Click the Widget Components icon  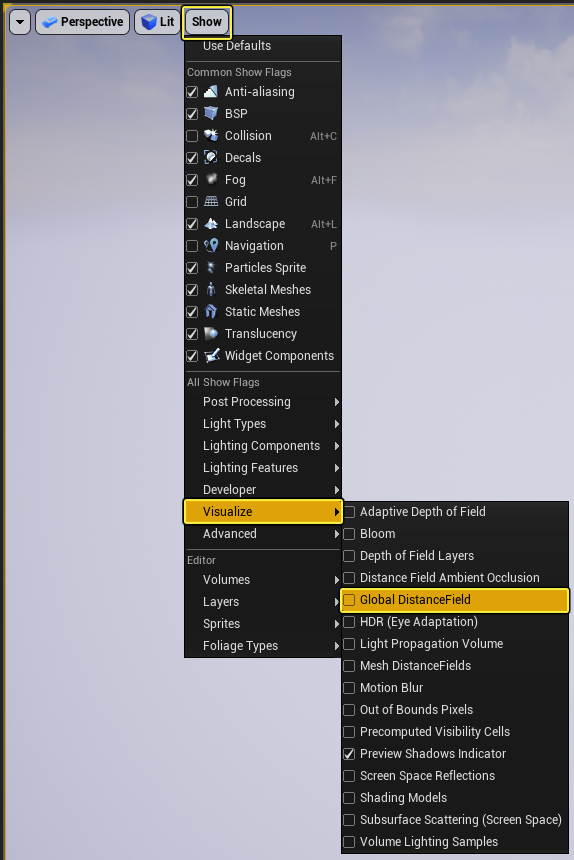point(212,355)
